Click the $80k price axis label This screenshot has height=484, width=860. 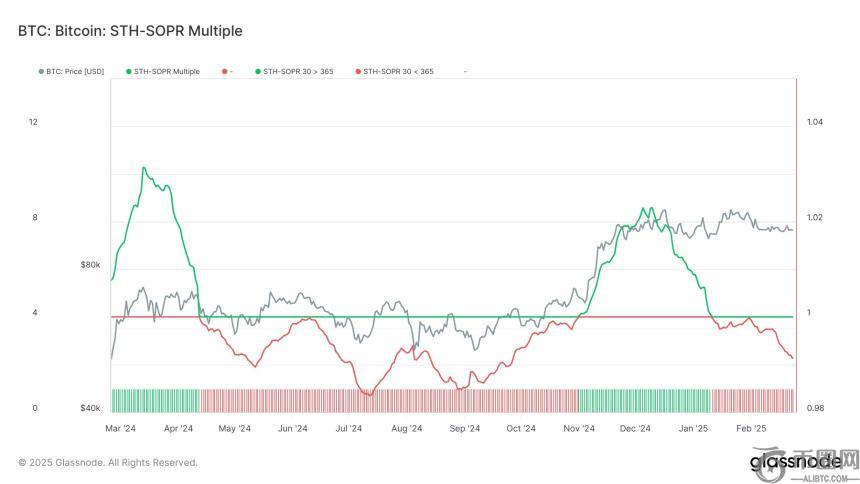(x=91, y=265)
